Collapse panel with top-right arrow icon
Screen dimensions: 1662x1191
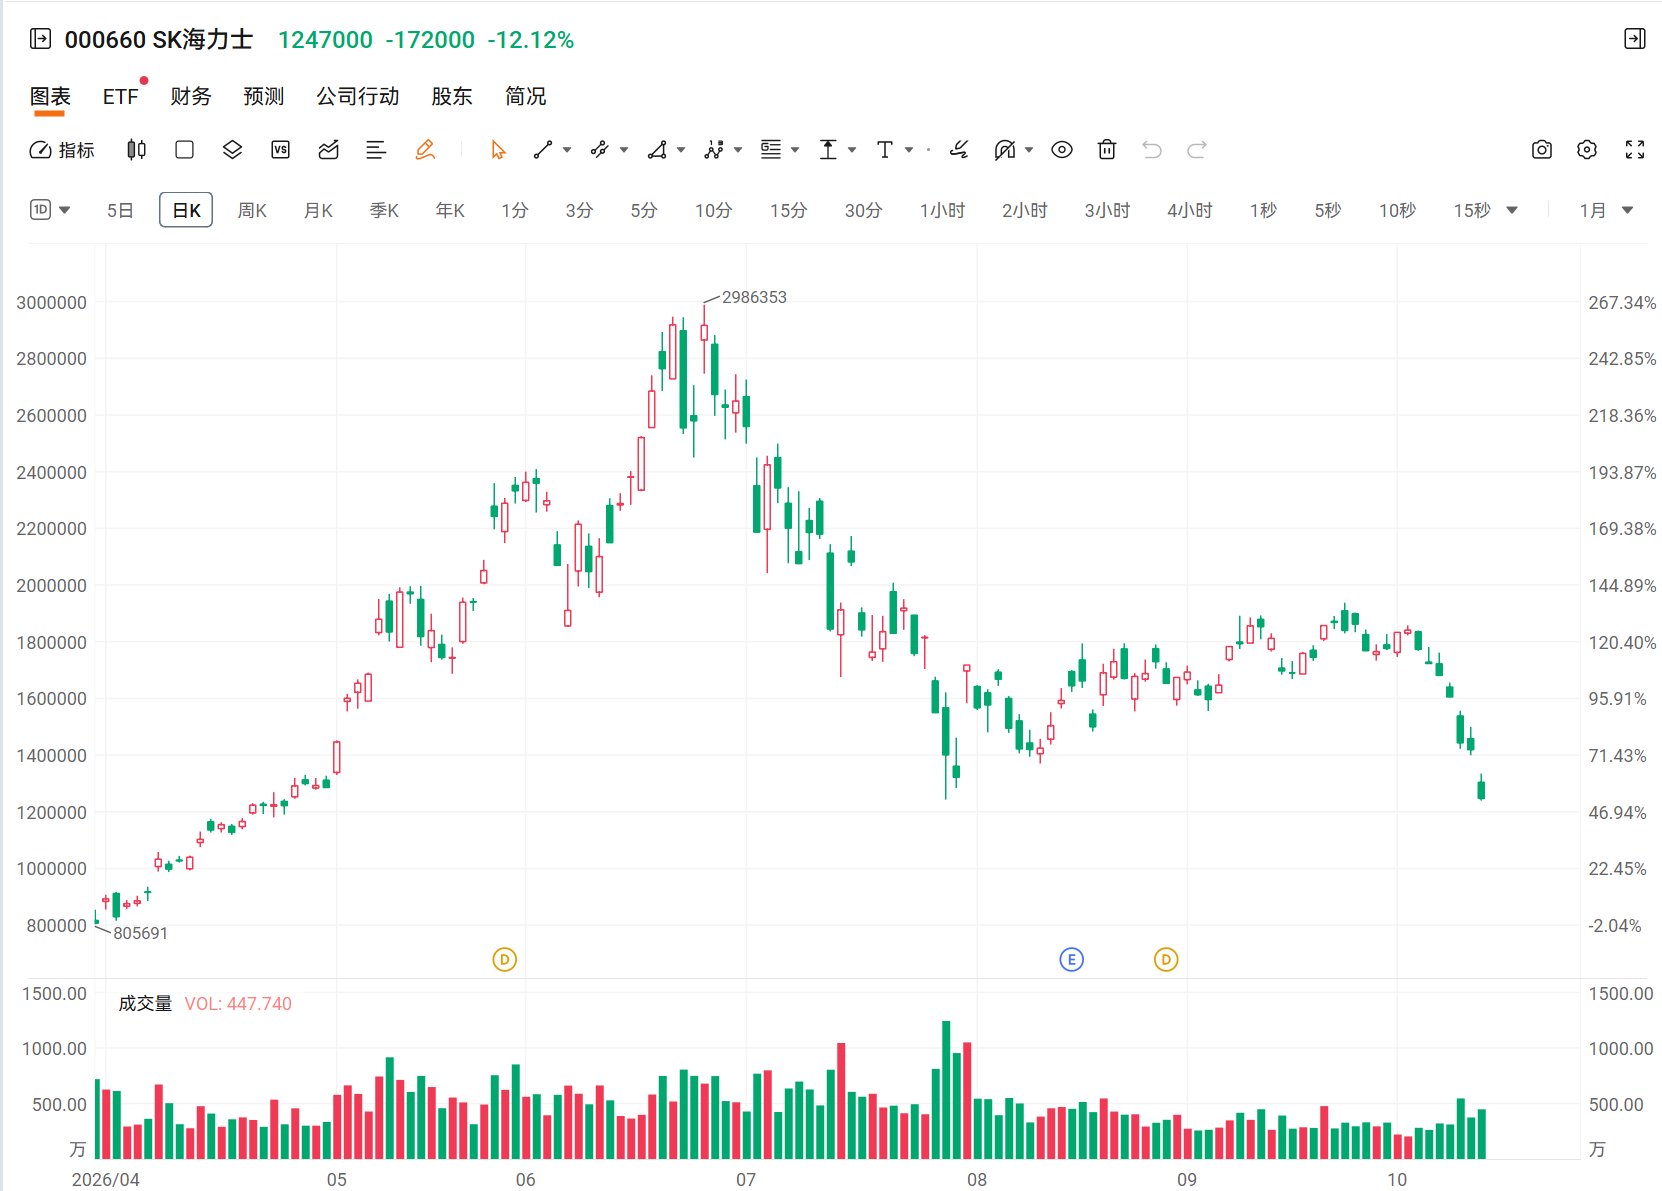1635,39
